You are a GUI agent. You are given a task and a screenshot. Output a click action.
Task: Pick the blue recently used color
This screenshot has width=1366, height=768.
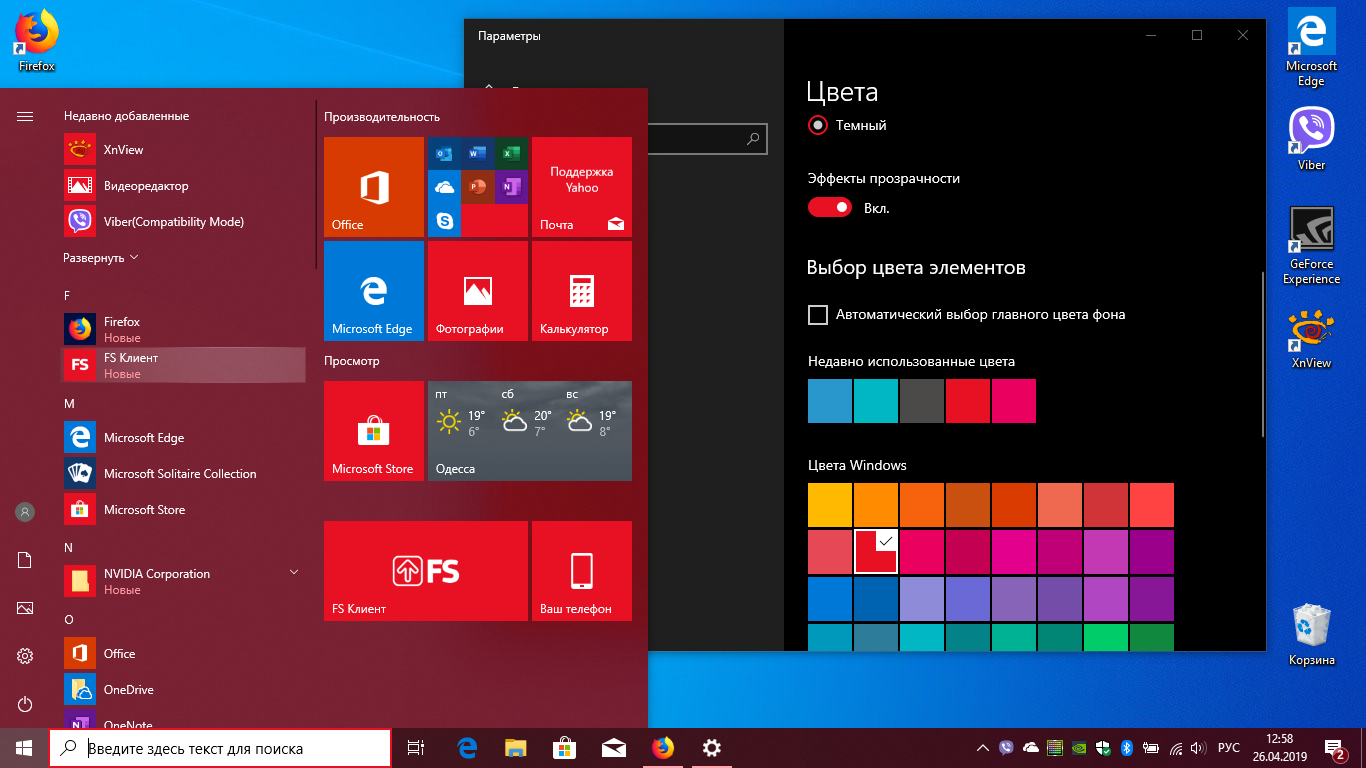coord(830,401)
